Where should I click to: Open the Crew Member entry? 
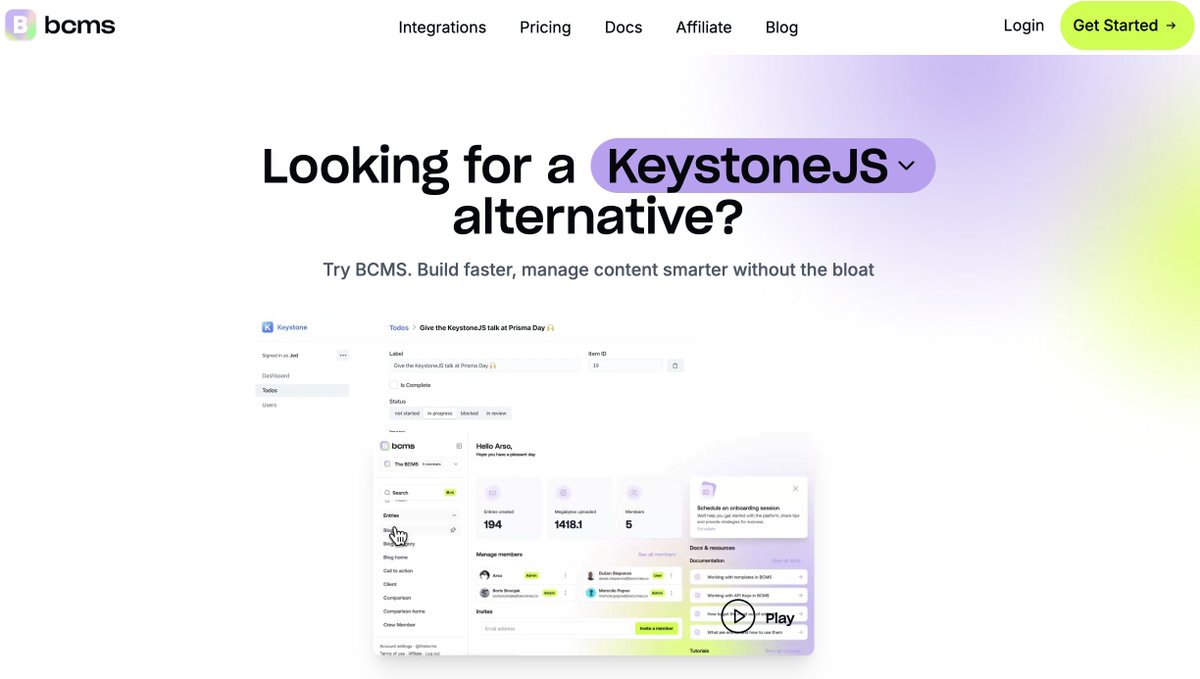coord(399,625)
